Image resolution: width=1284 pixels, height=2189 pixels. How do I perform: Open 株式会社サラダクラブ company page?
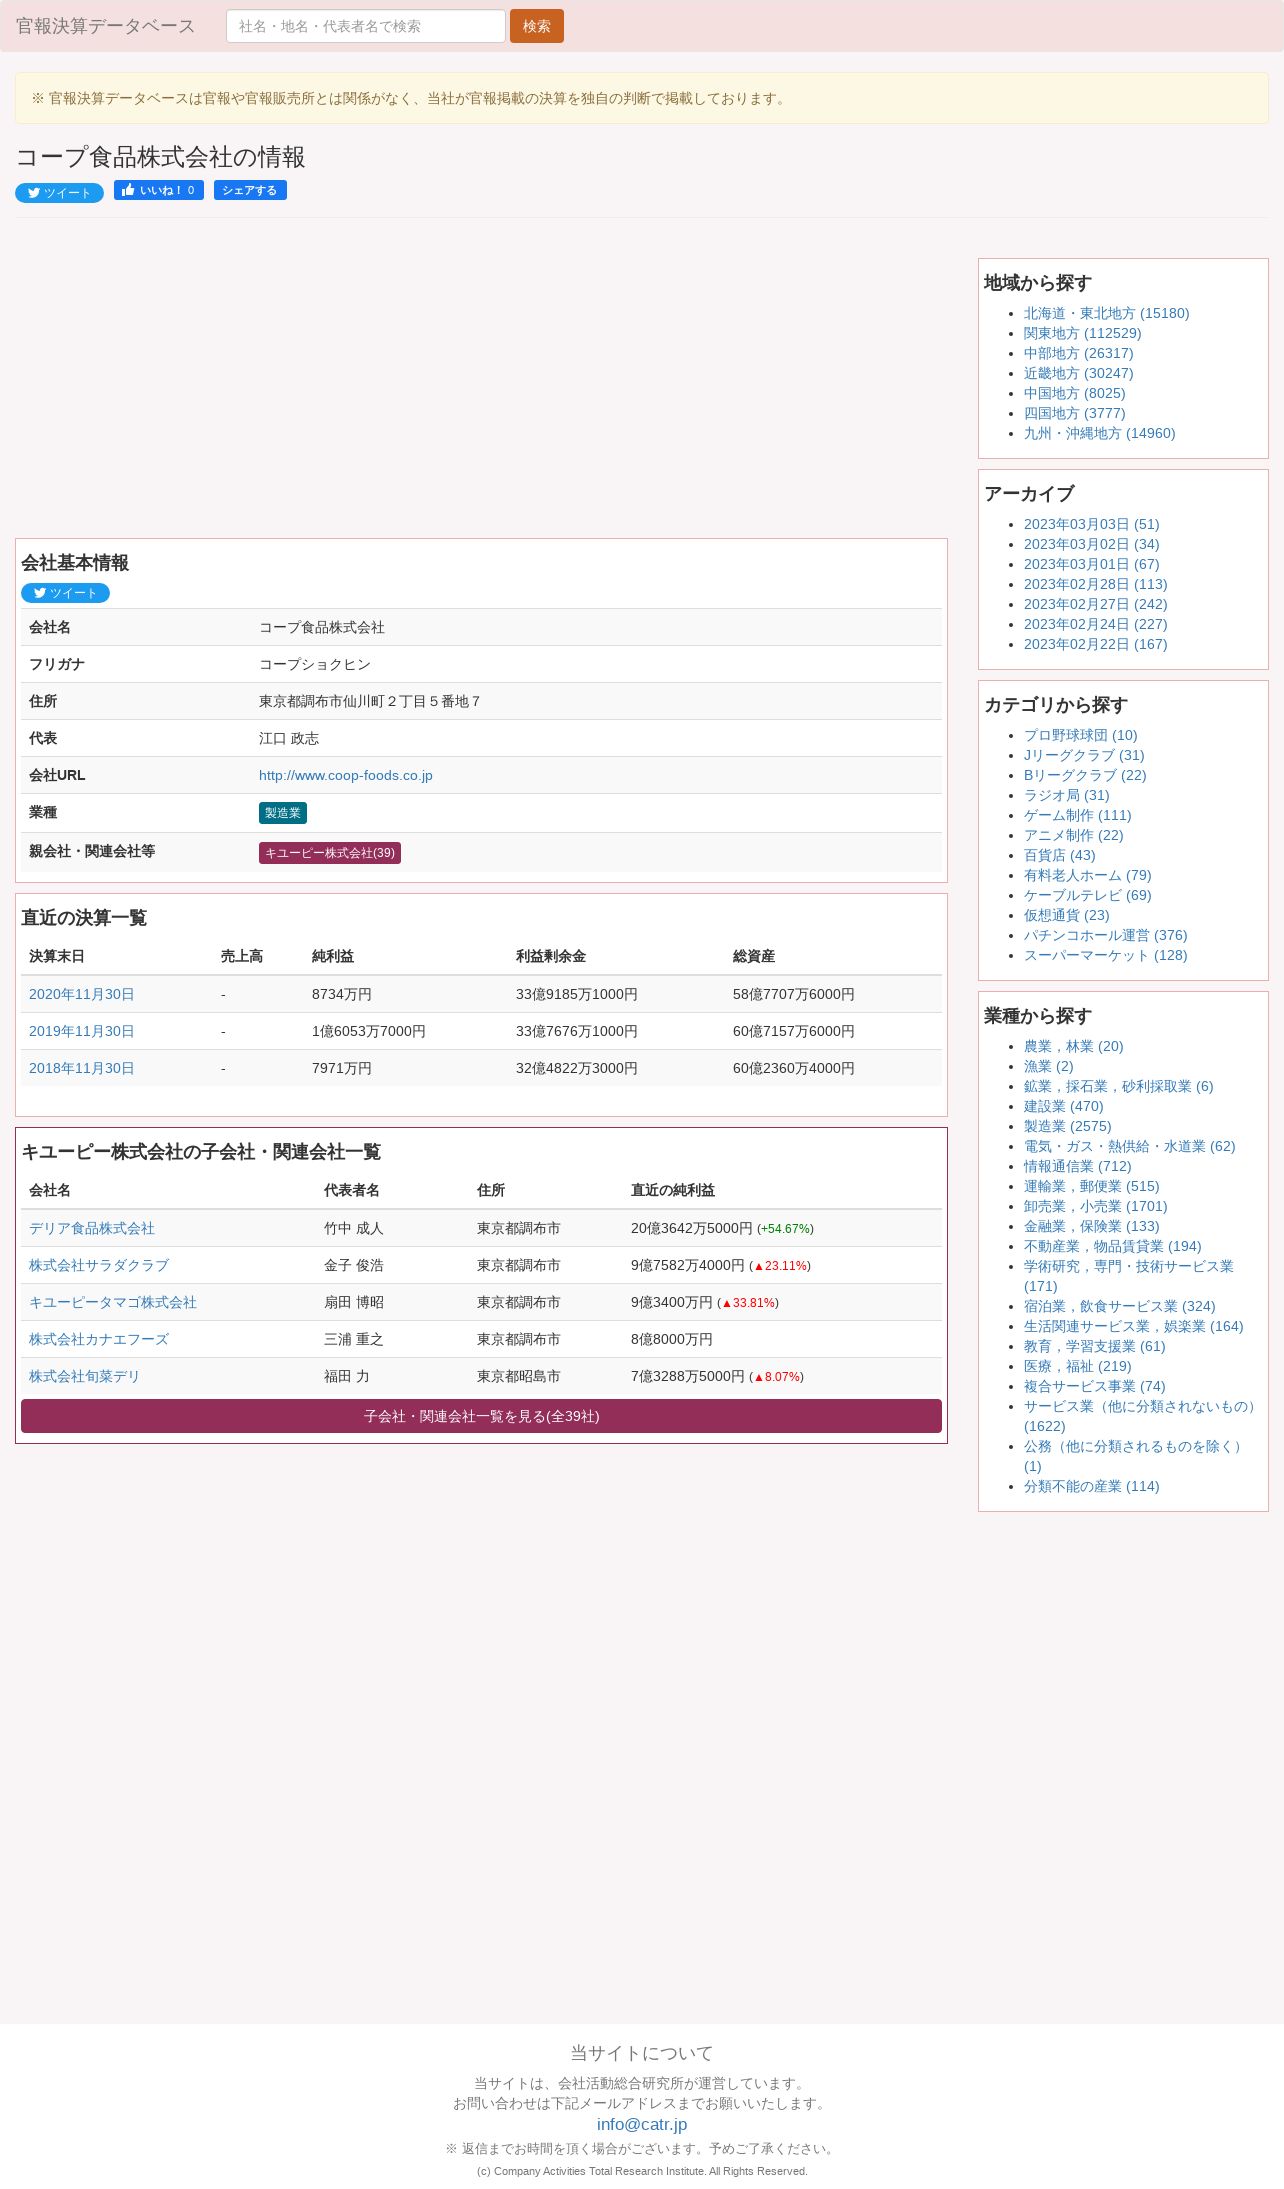(99, 1265)
